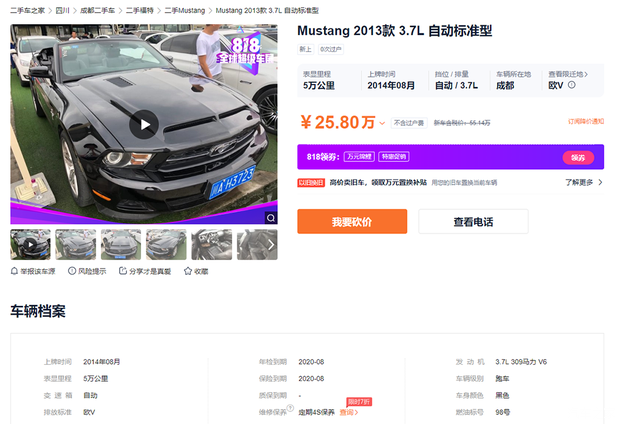620x424 pixels.
Task: Click the 分享才是真爱 share icon
Action: pos(123,271)
